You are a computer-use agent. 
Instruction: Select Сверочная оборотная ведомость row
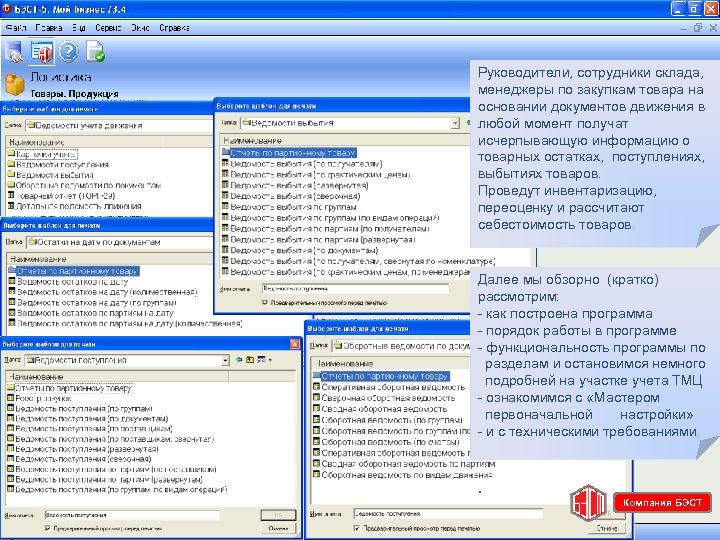click(384, 398)
